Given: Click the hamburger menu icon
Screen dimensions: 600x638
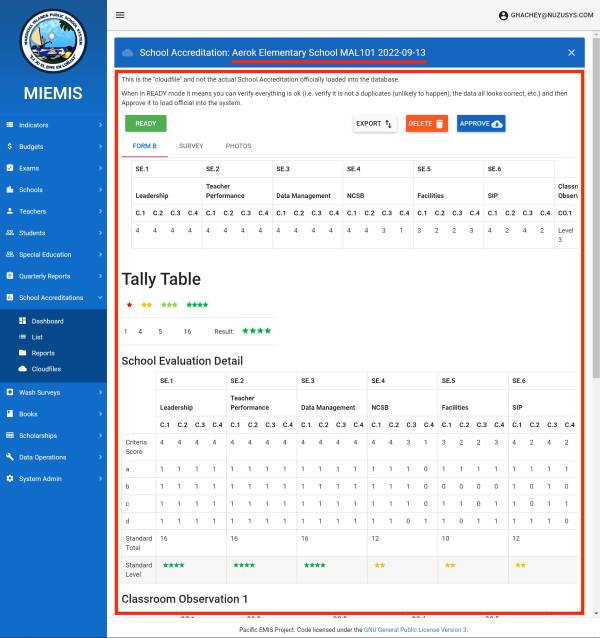Looking at the screenshot, I should click(x=120, y=15).
